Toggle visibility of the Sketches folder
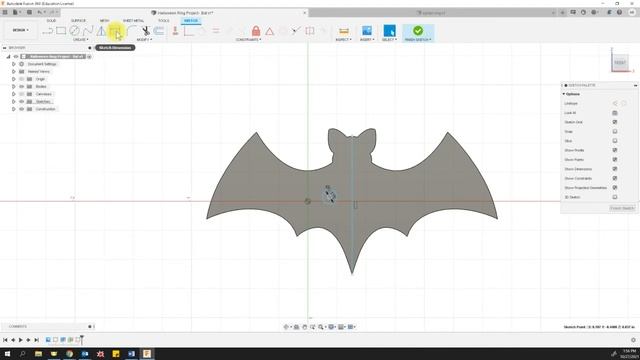This screenshot has height=360, width=640. pos(22,102)
